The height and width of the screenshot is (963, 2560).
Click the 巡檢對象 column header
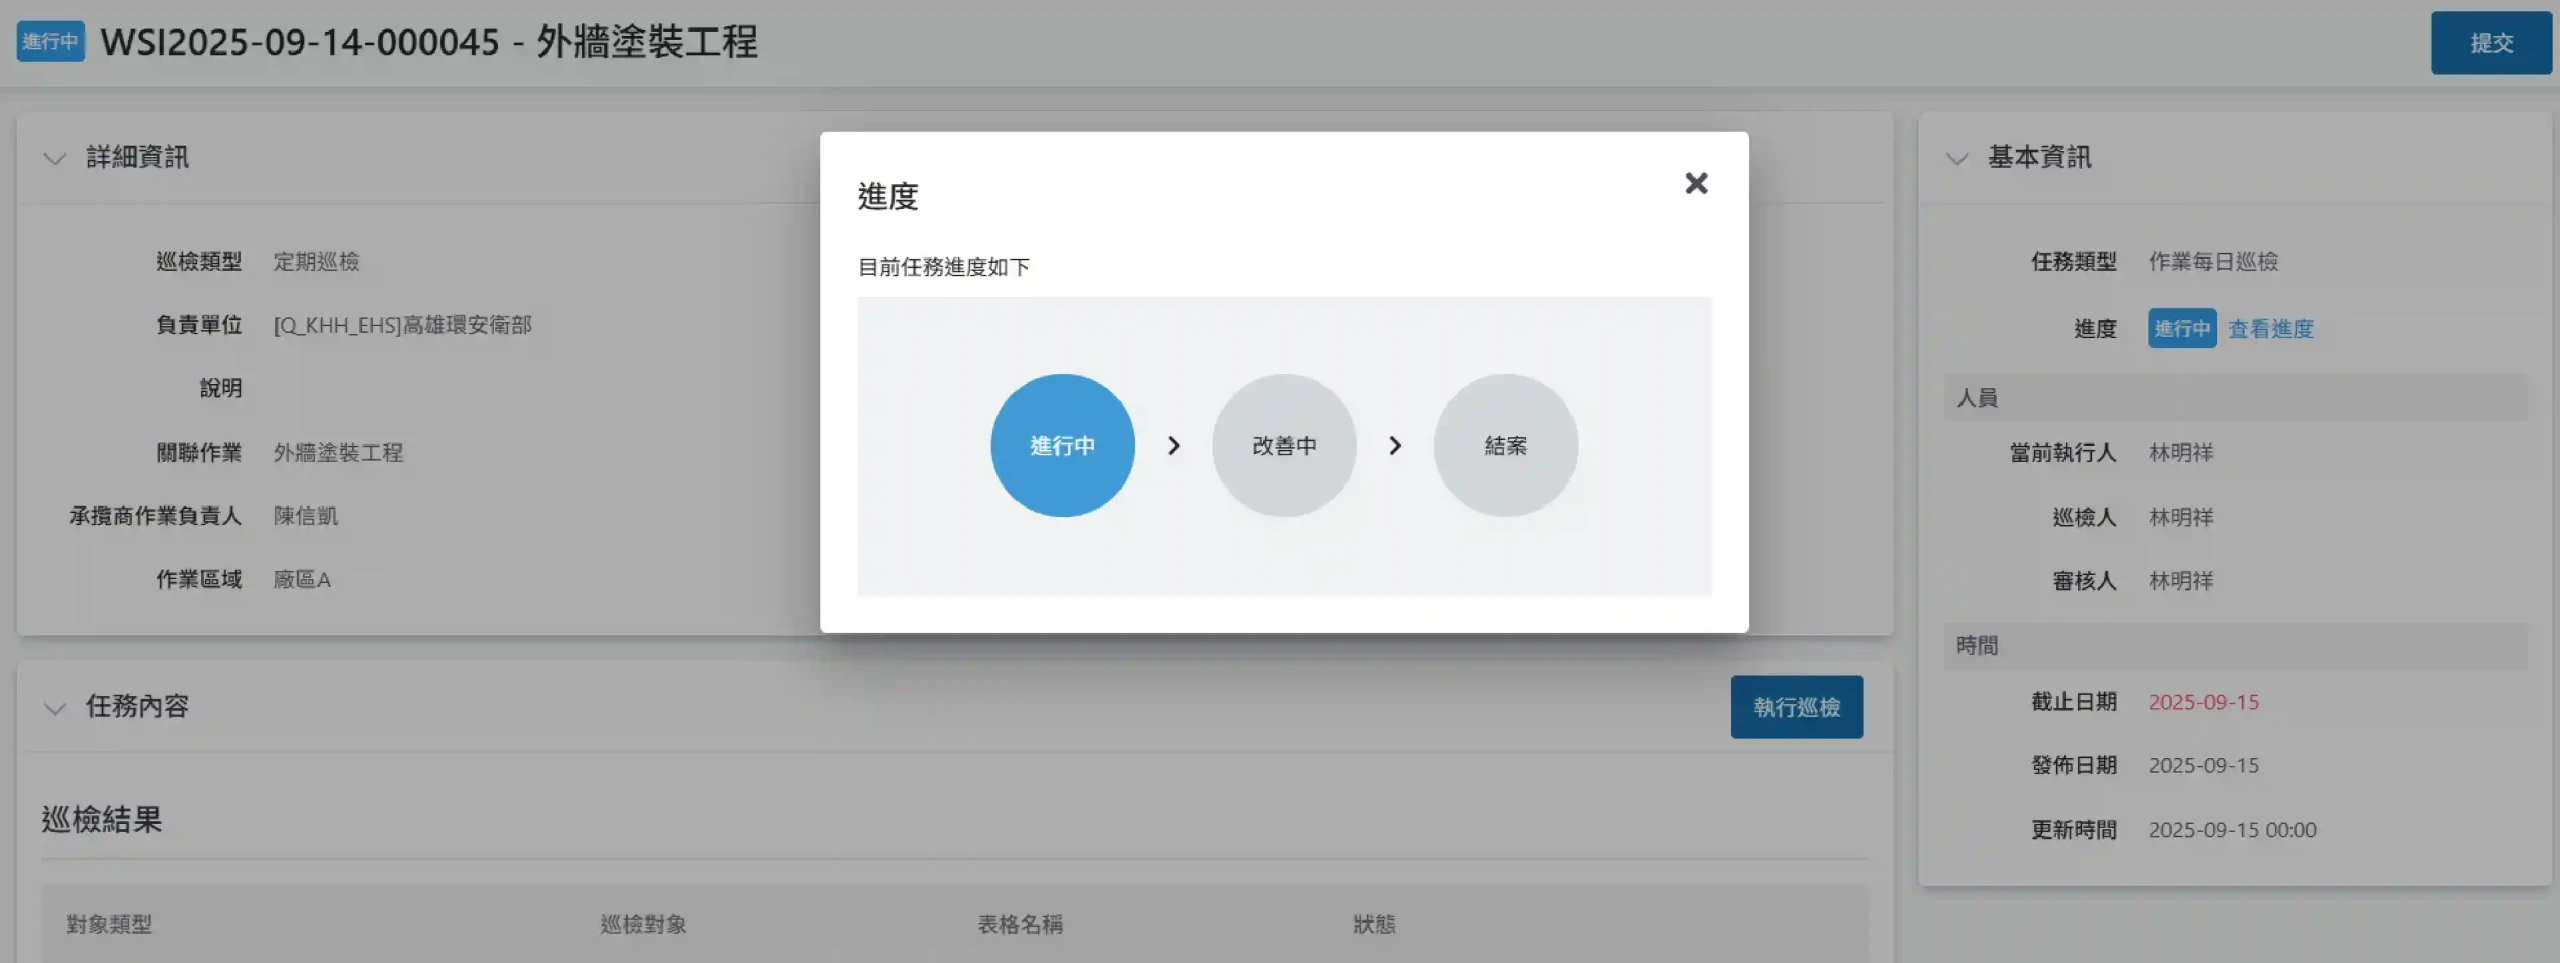(x=643, y=925)
